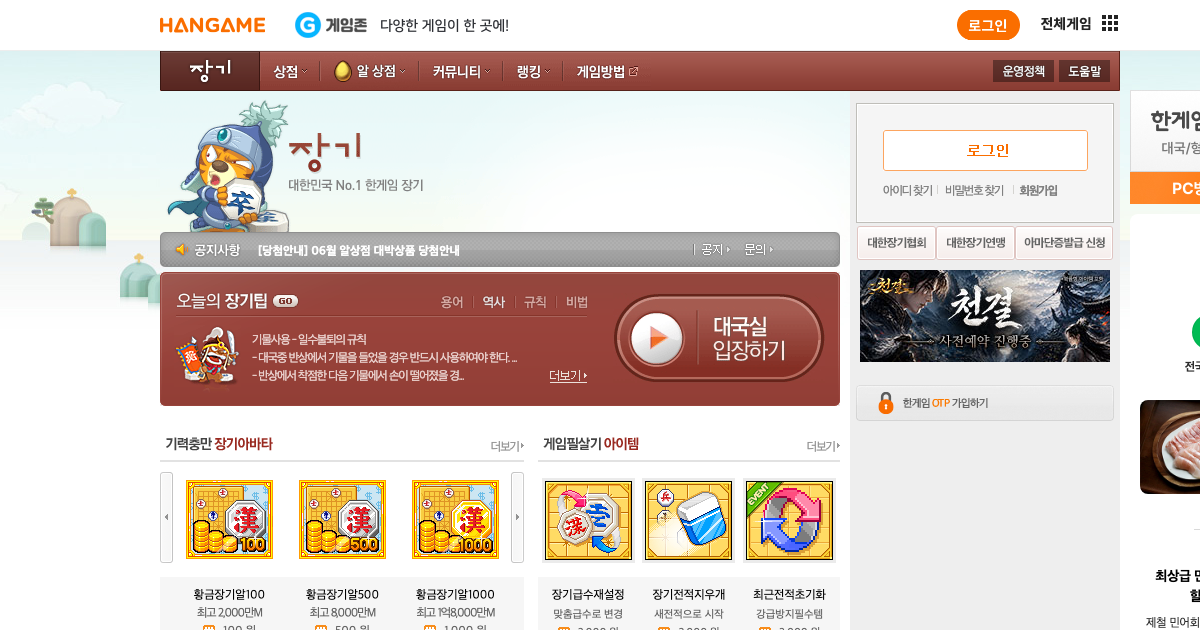Go to previous avatar items with left arrow
Image resolution: width=1200 pixels, height=630 pixels.
pos(166,517)
